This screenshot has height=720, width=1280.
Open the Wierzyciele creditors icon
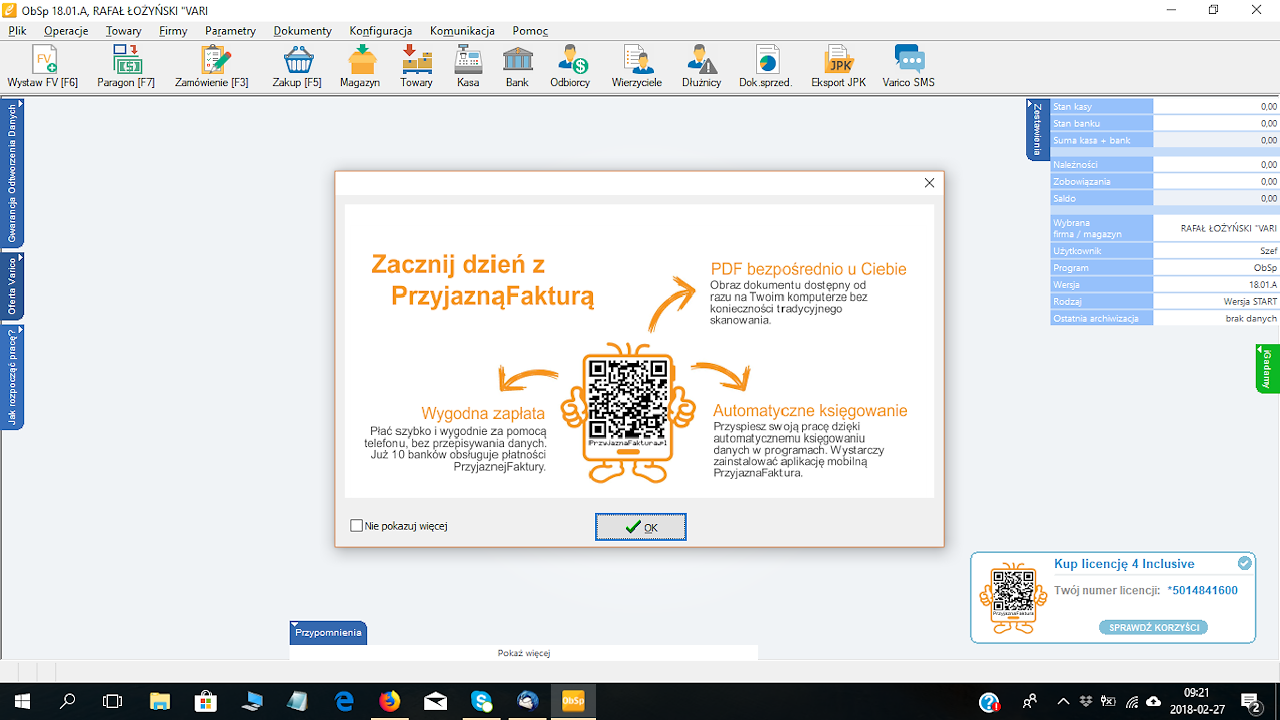637,67
